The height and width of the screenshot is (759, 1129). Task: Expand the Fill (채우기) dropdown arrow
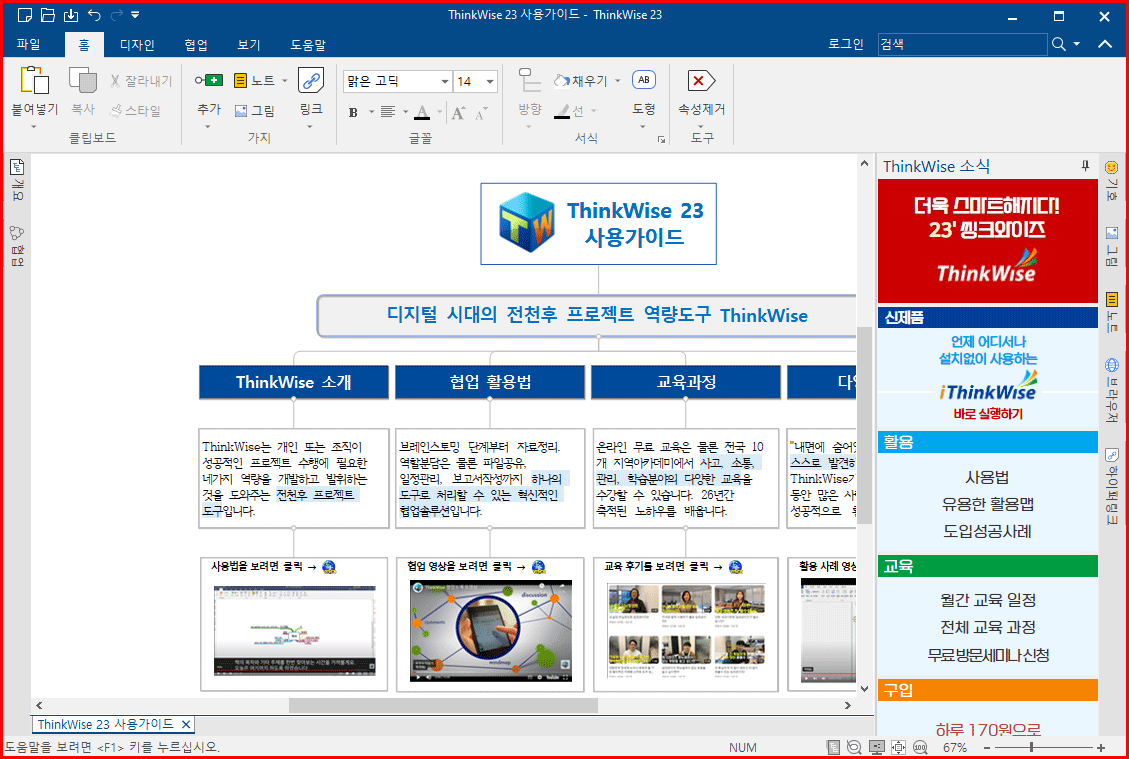pyautogui.click(x=618, y=81)
